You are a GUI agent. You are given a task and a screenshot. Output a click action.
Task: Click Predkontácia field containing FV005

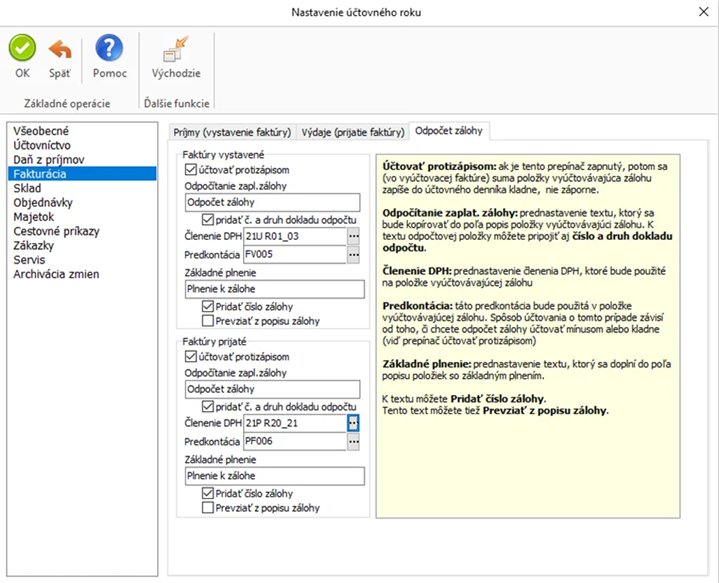click(x=294, y=254)
